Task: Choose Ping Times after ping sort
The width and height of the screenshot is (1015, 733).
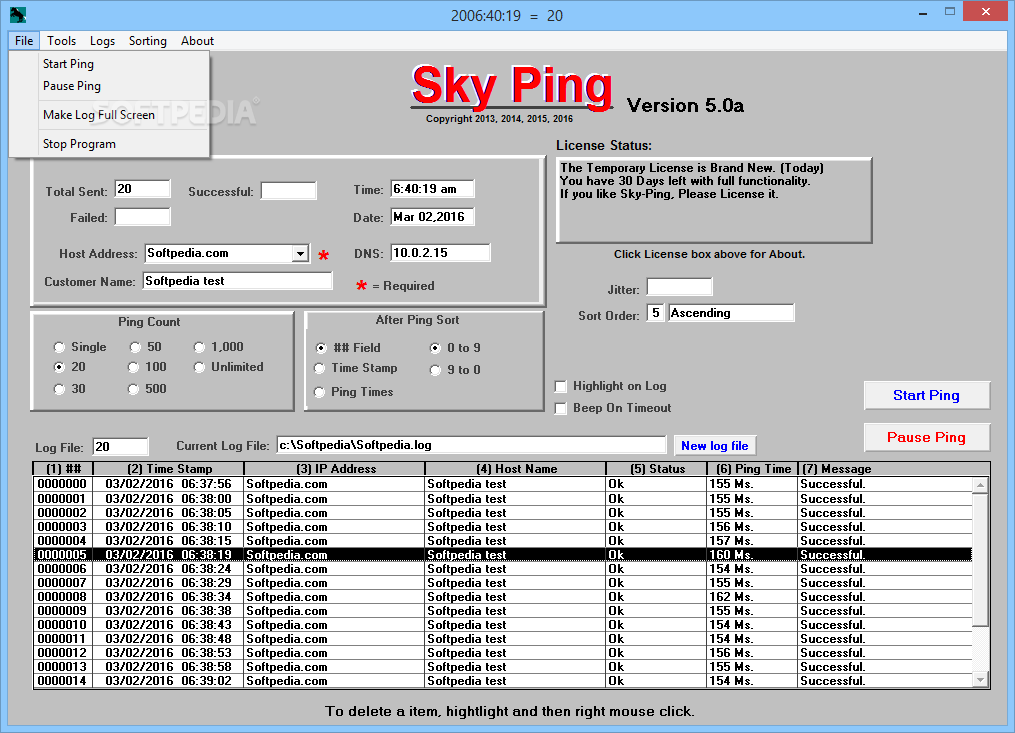Action: 353,392
